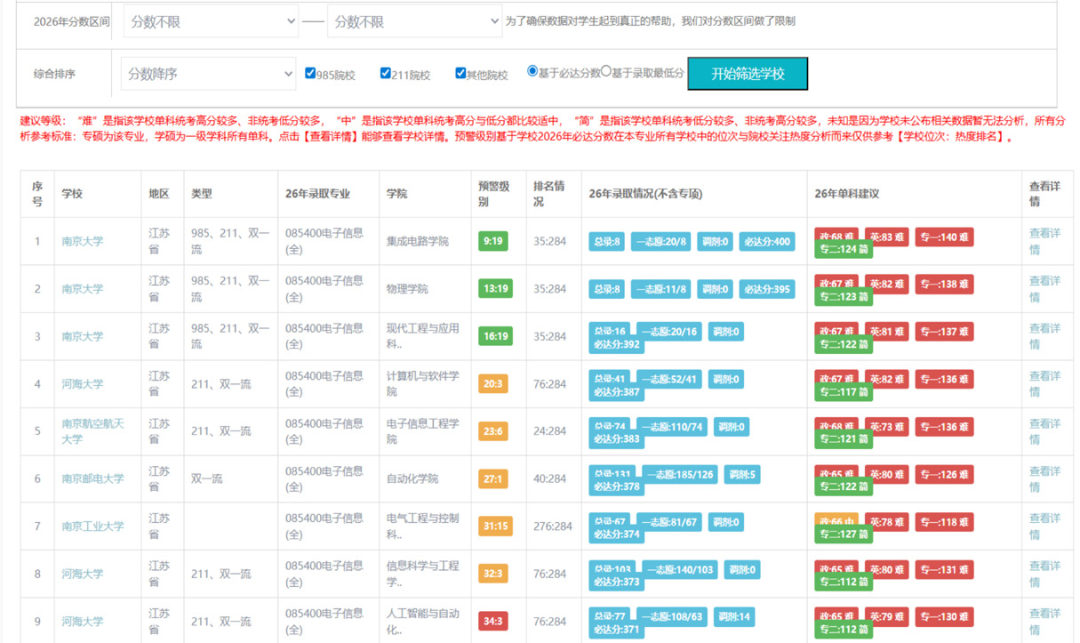The width and height of the screenshot is (1080, 643).
Task: Click the green 9:19 warning level badge
Action: tap(492, 242)
